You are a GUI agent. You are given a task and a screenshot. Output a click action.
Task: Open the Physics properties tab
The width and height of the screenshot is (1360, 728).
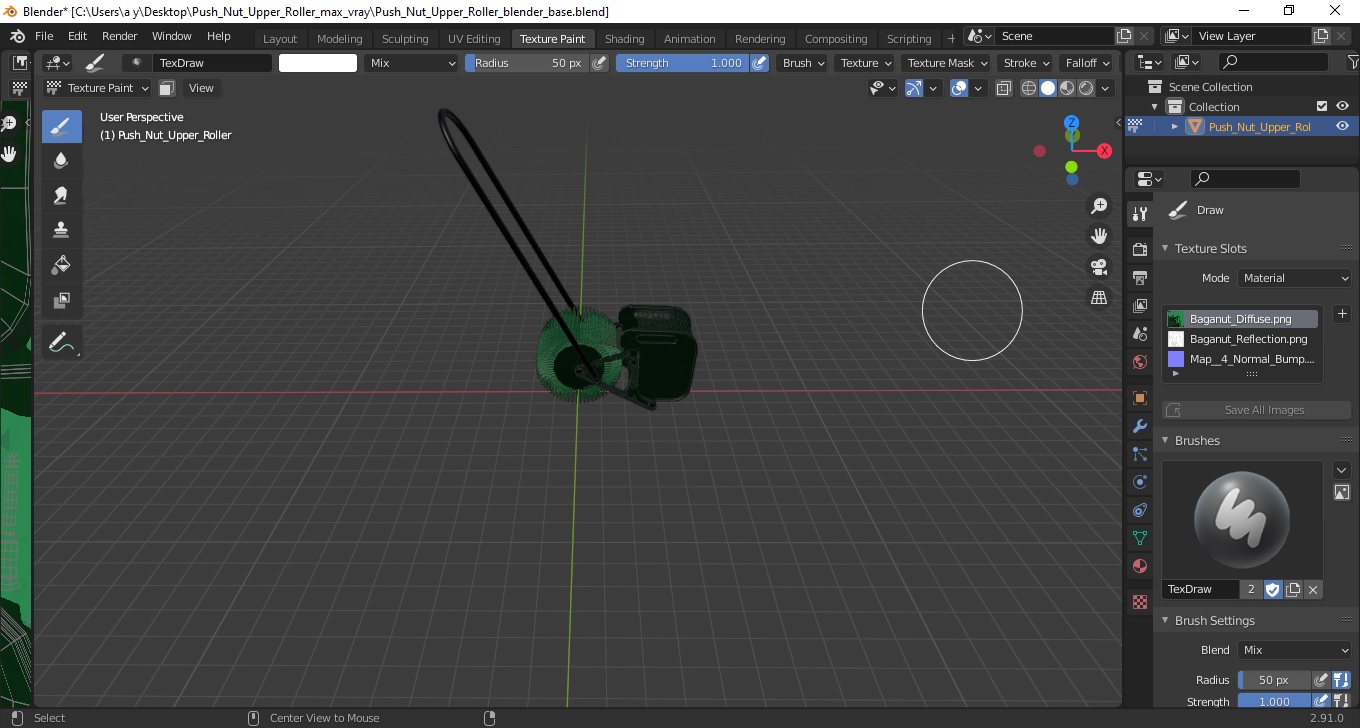(1139, 482)
